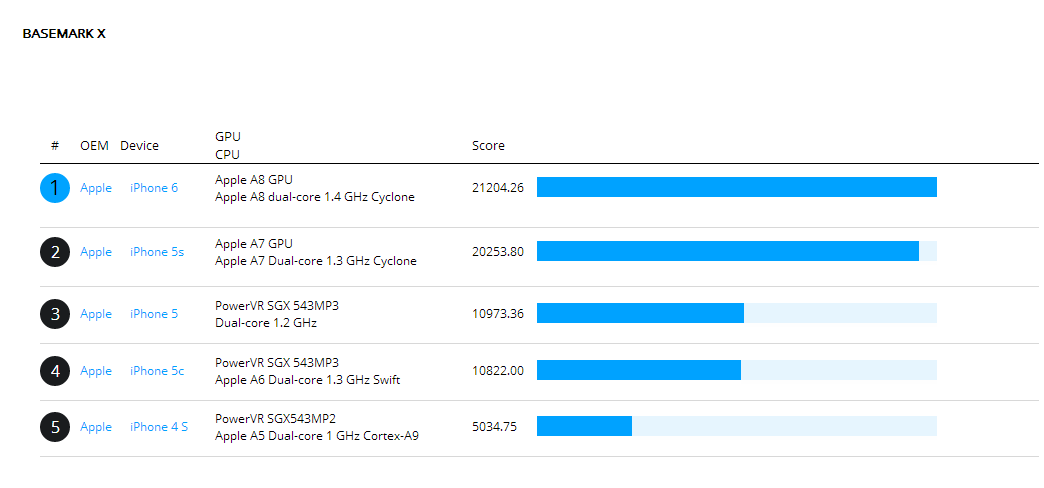Click the rank 3 circle badge

(x=55, y=314)
